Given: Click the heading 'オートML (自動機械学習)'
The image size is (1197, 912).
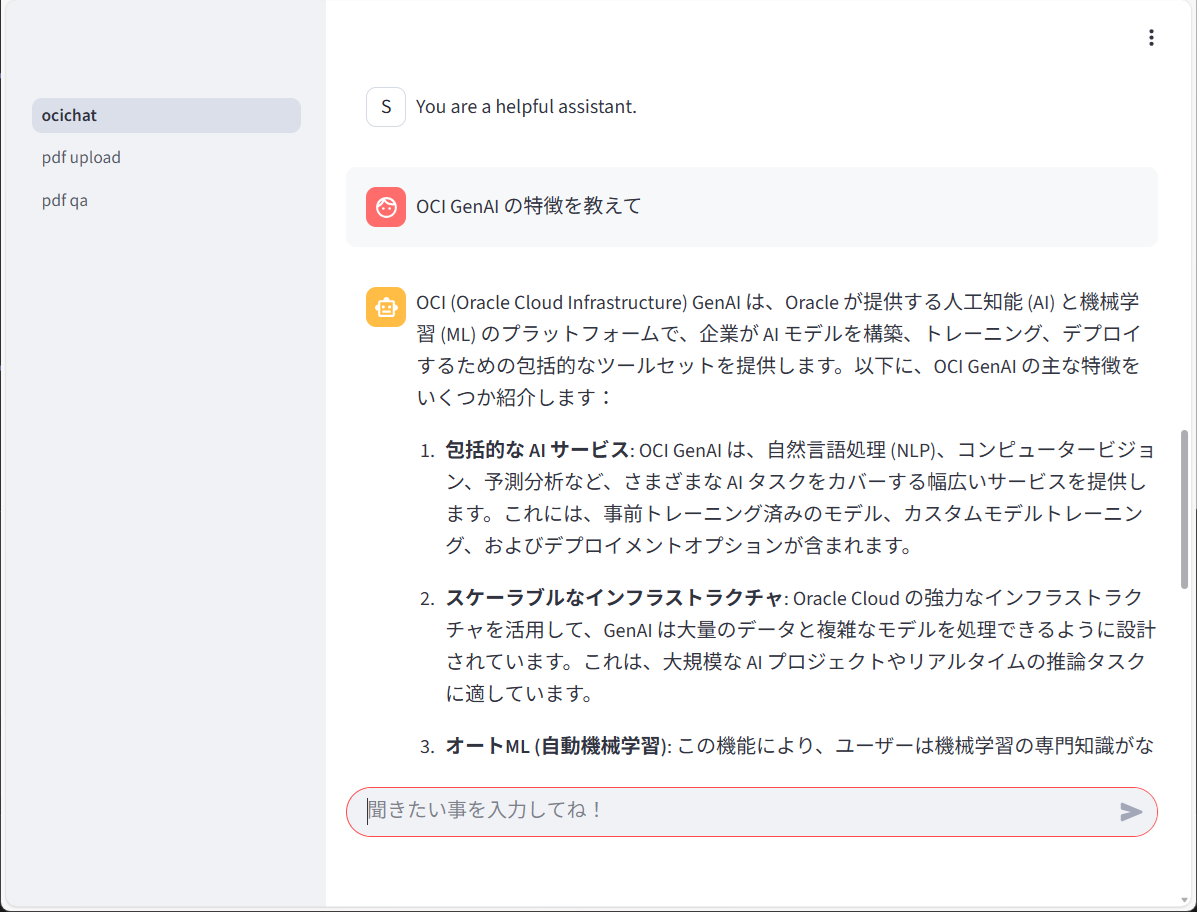Looking at the screenshot, I should click(x=557, y=746).
